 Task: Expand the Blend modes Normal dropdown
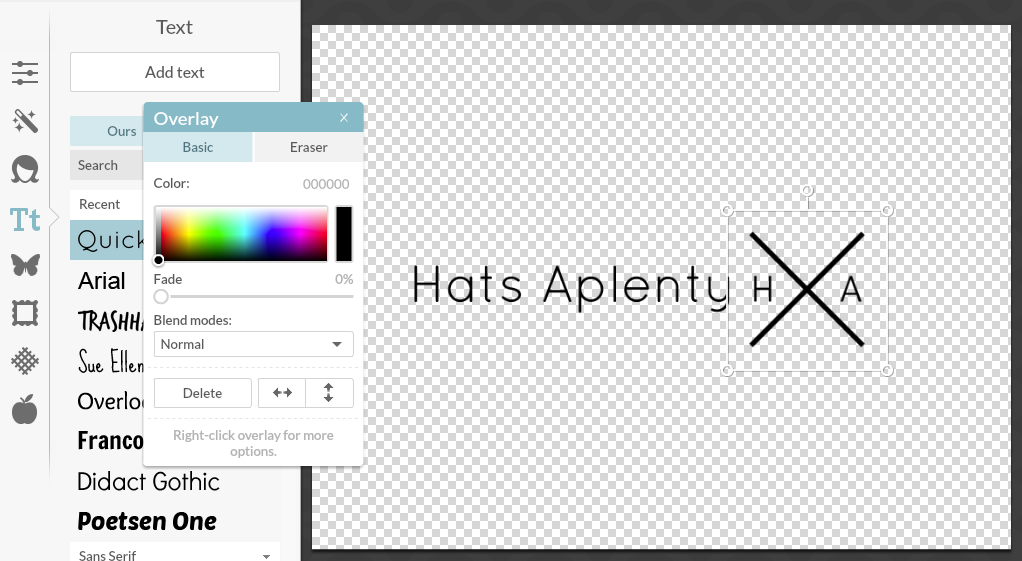(253, 344)
